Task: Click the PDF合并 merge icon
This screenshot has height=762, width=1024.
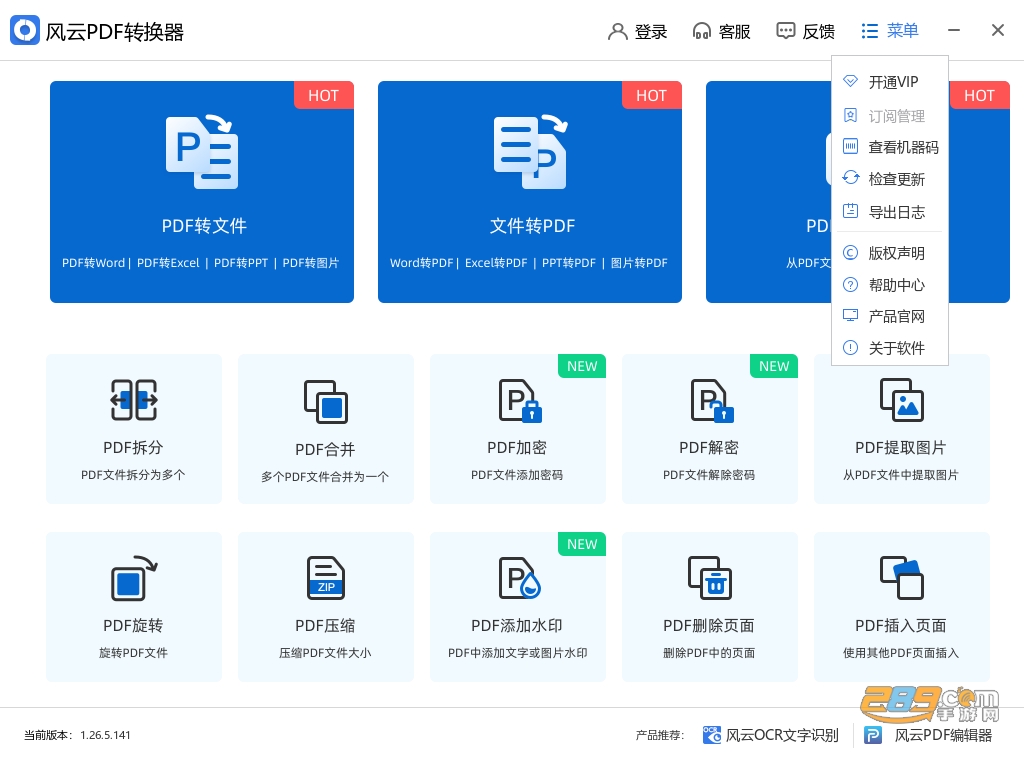Action: coord(326,402)
